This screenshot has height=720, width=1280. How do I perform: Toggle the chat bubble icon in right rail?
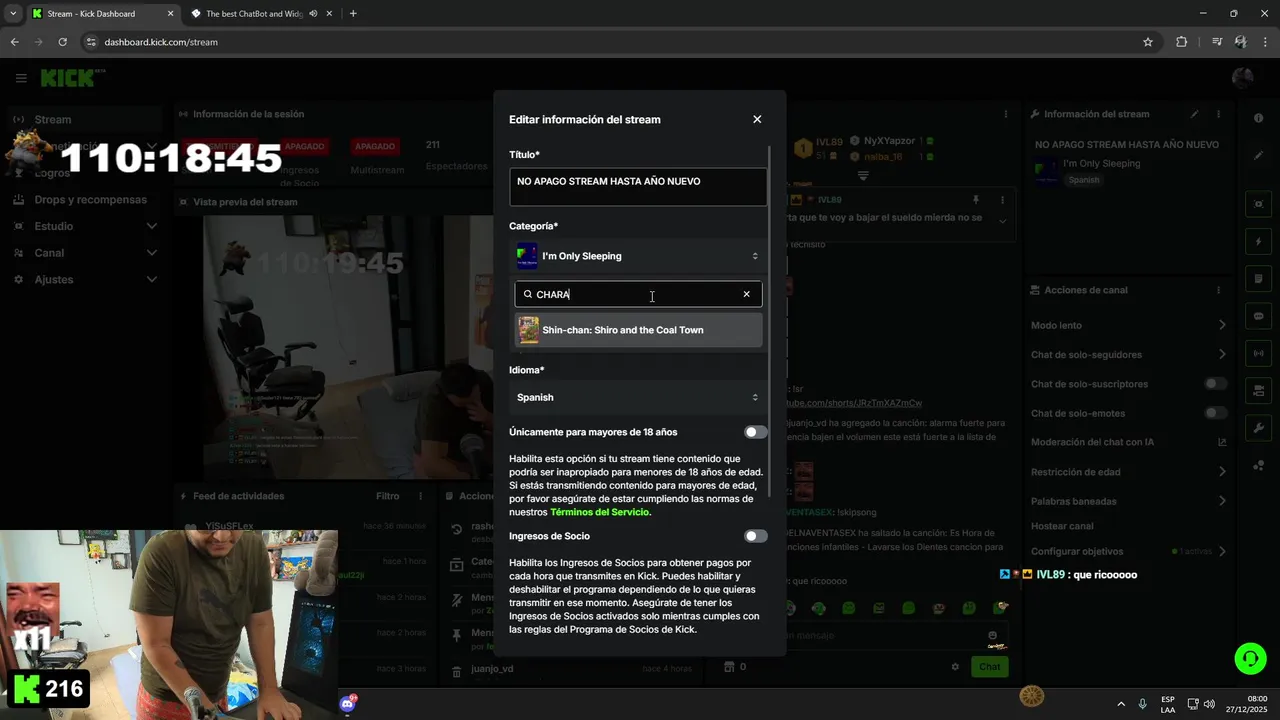click(1258, 316)
